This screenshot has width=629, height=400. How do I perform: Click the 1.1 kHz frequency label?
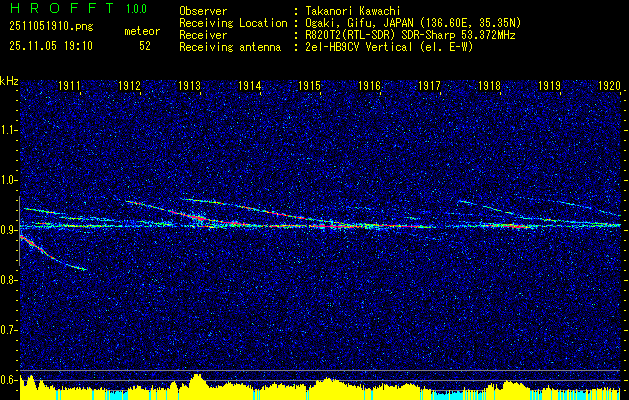click(9, 130)
